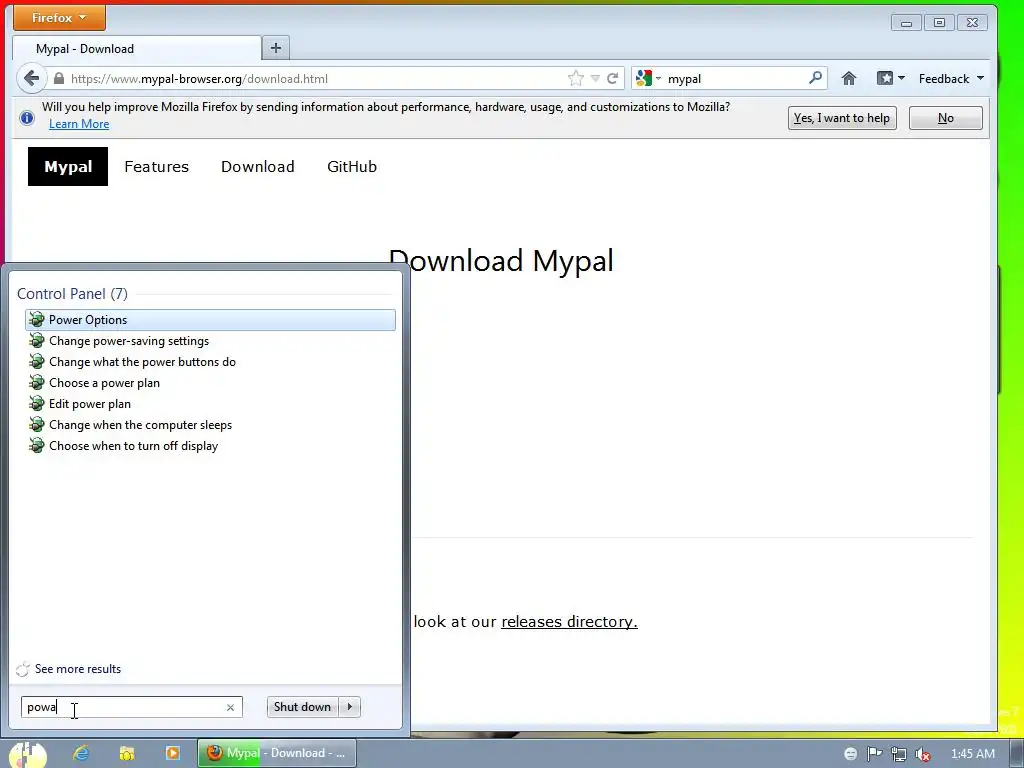Click Yes, I want to help
The width and height of the screenshot is (1024, 768).
coord(842,118)
